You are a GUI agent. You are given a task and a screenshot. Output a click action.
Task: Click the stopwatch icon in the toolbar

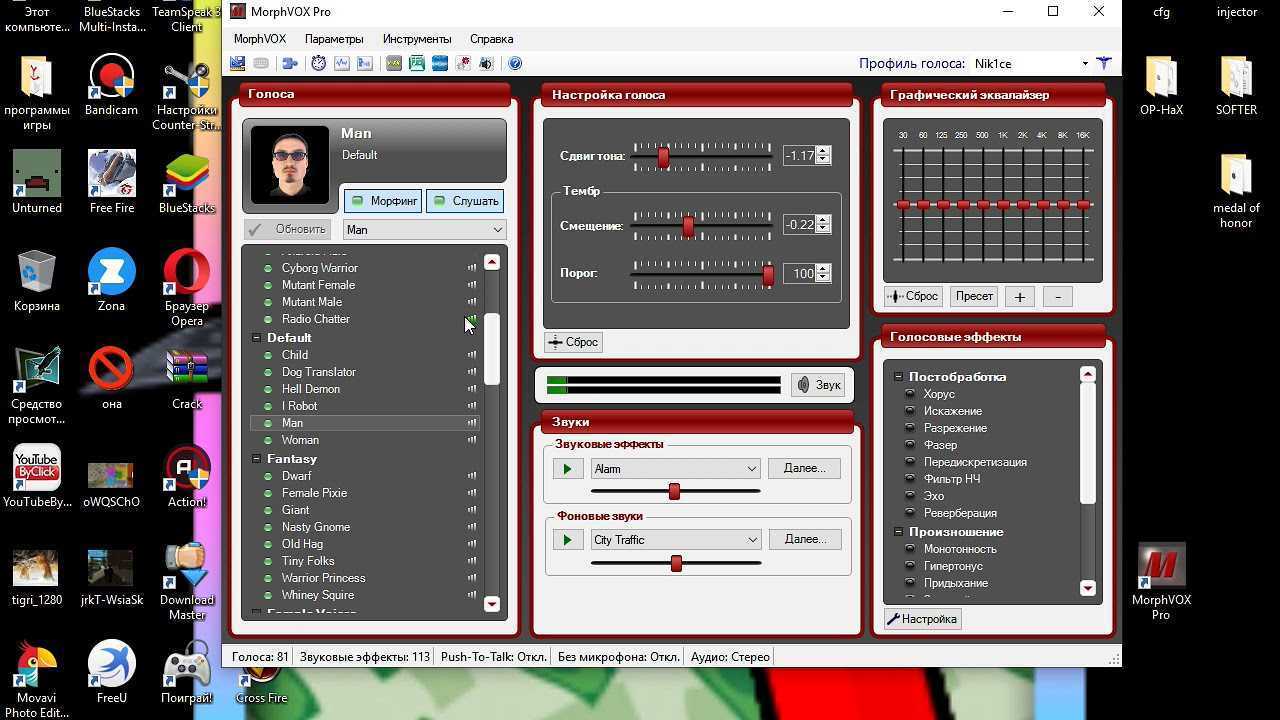point(318,63)
